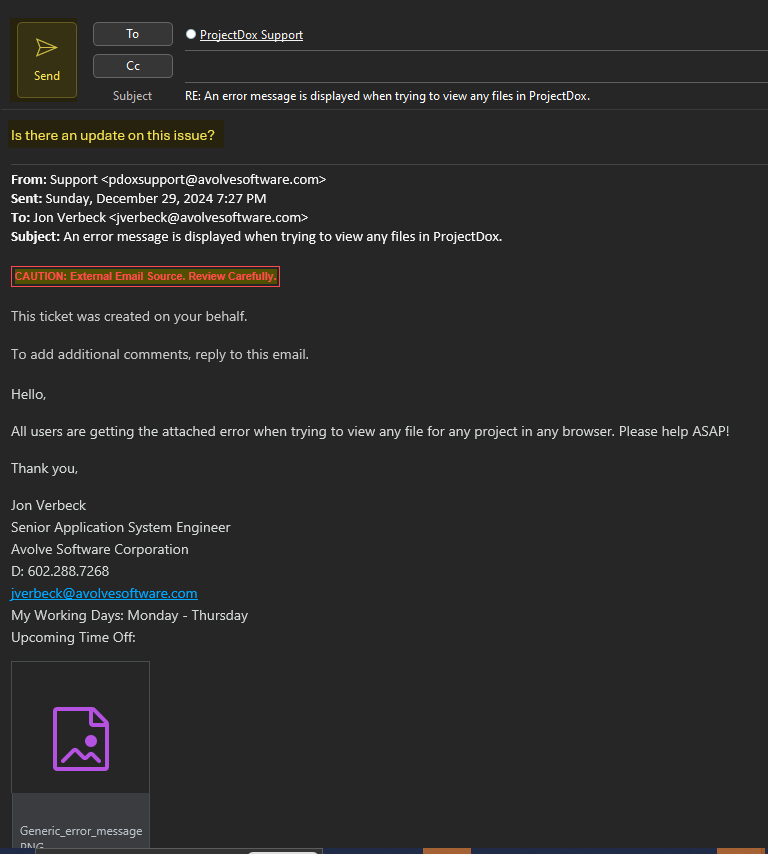Send the email with the Send button
The image size is (768, 854).
[x=47, y=60]
